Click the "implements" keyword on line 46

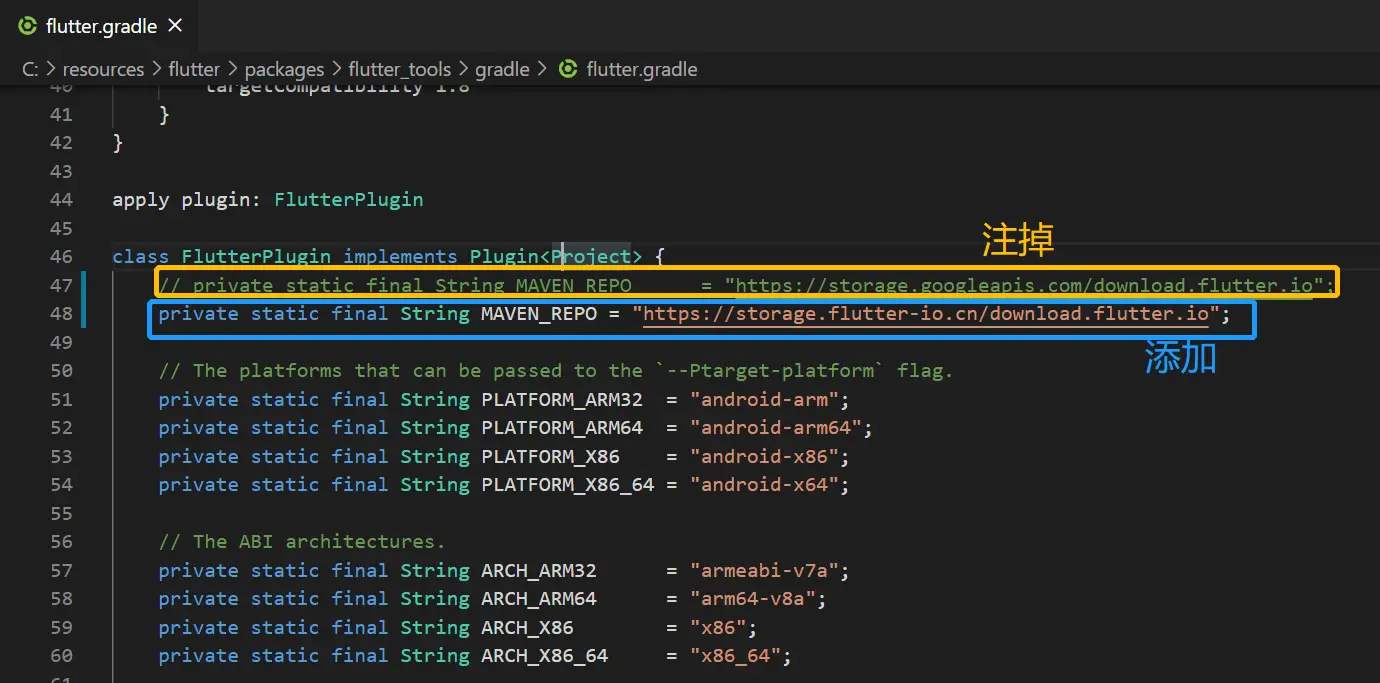pyautogui.click(x=400, y=257)
